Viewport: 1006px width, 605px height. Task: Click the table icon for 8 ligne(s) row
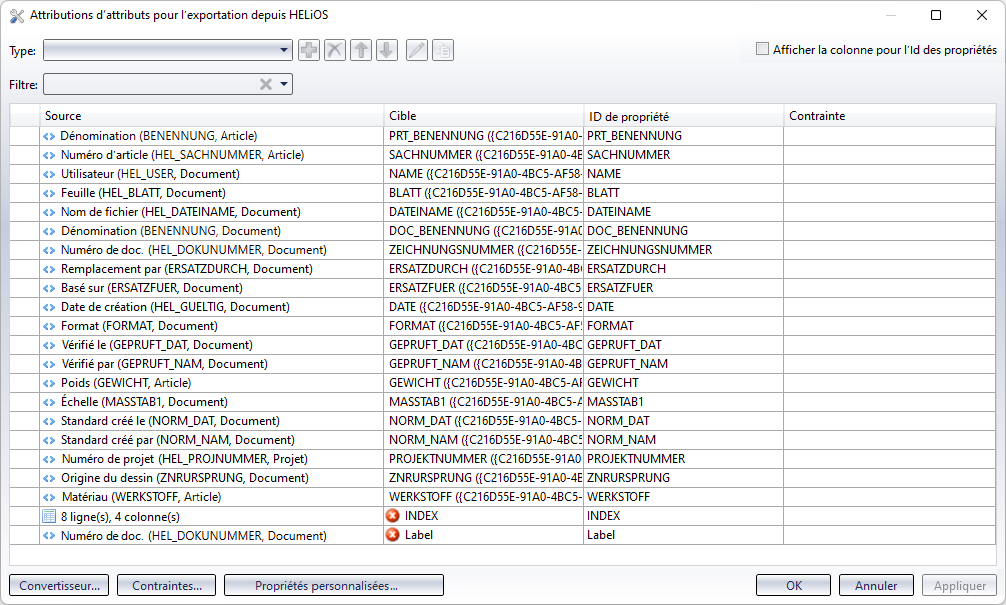49,516
